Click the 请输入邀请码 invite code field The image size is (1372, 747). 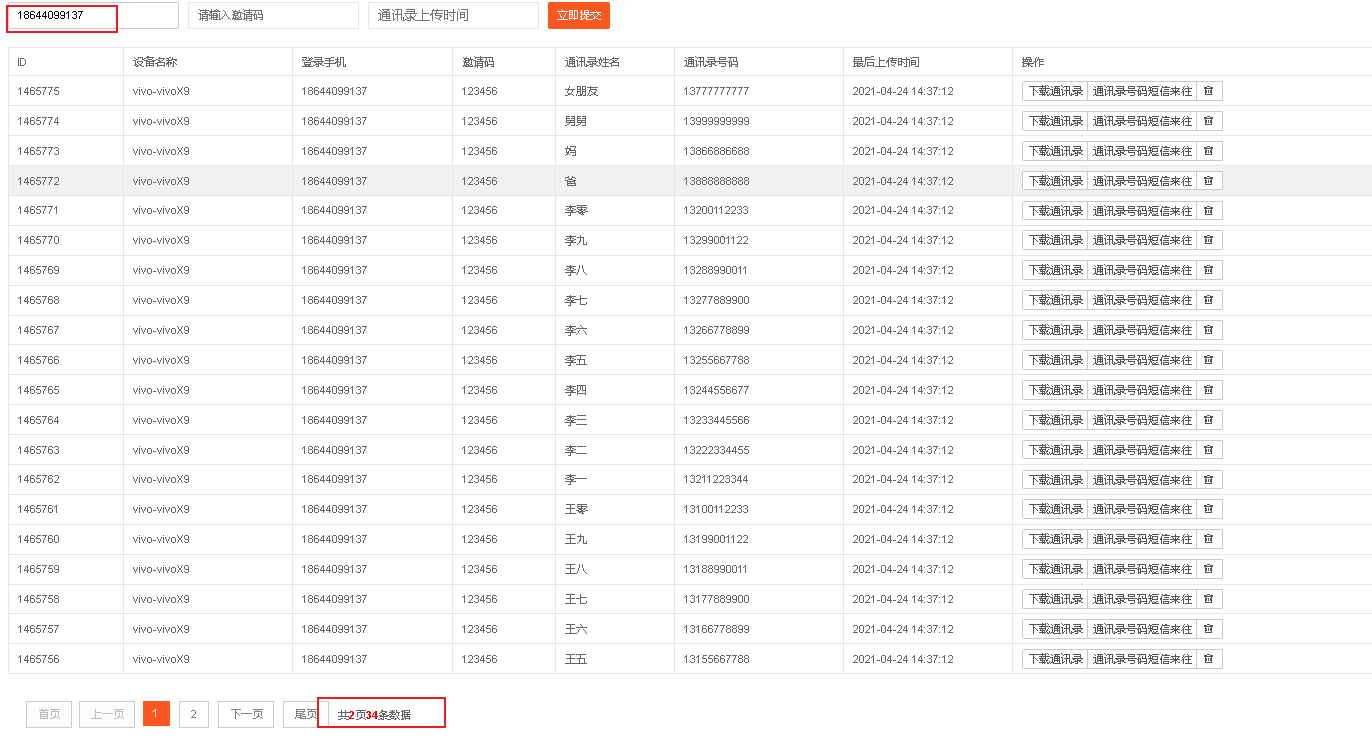273,15
